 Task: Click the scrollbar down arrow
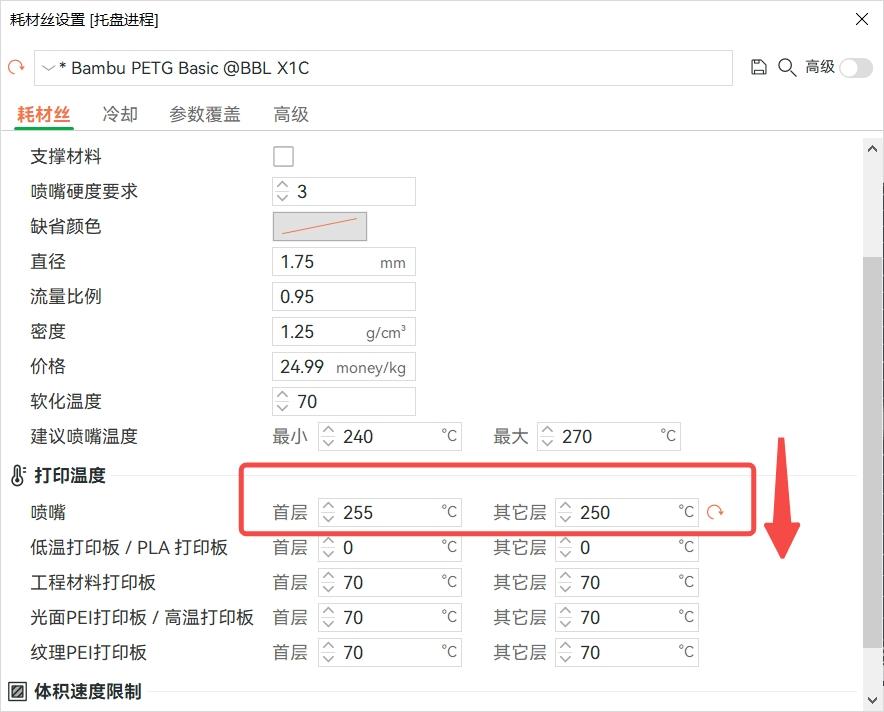872,700
